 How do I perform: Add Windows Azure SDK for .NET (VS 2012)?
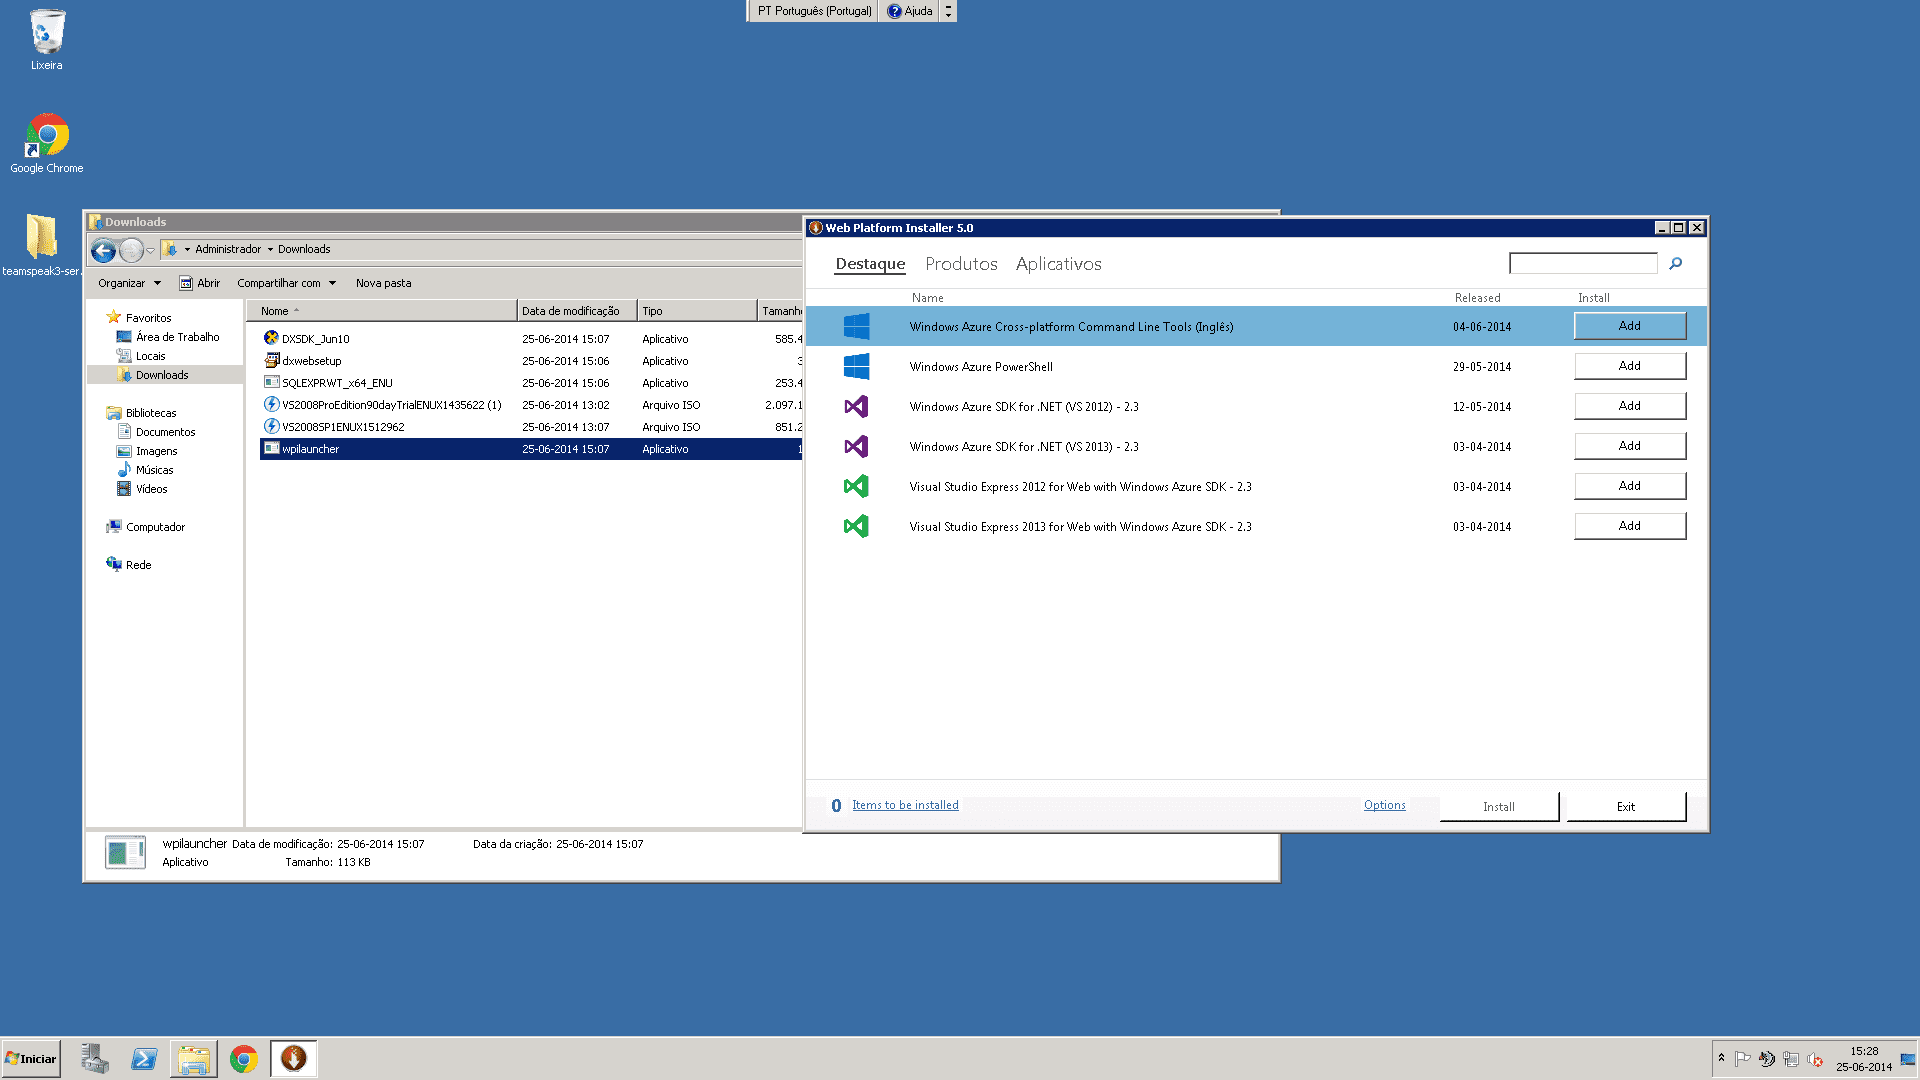(x=1630, y=406)
